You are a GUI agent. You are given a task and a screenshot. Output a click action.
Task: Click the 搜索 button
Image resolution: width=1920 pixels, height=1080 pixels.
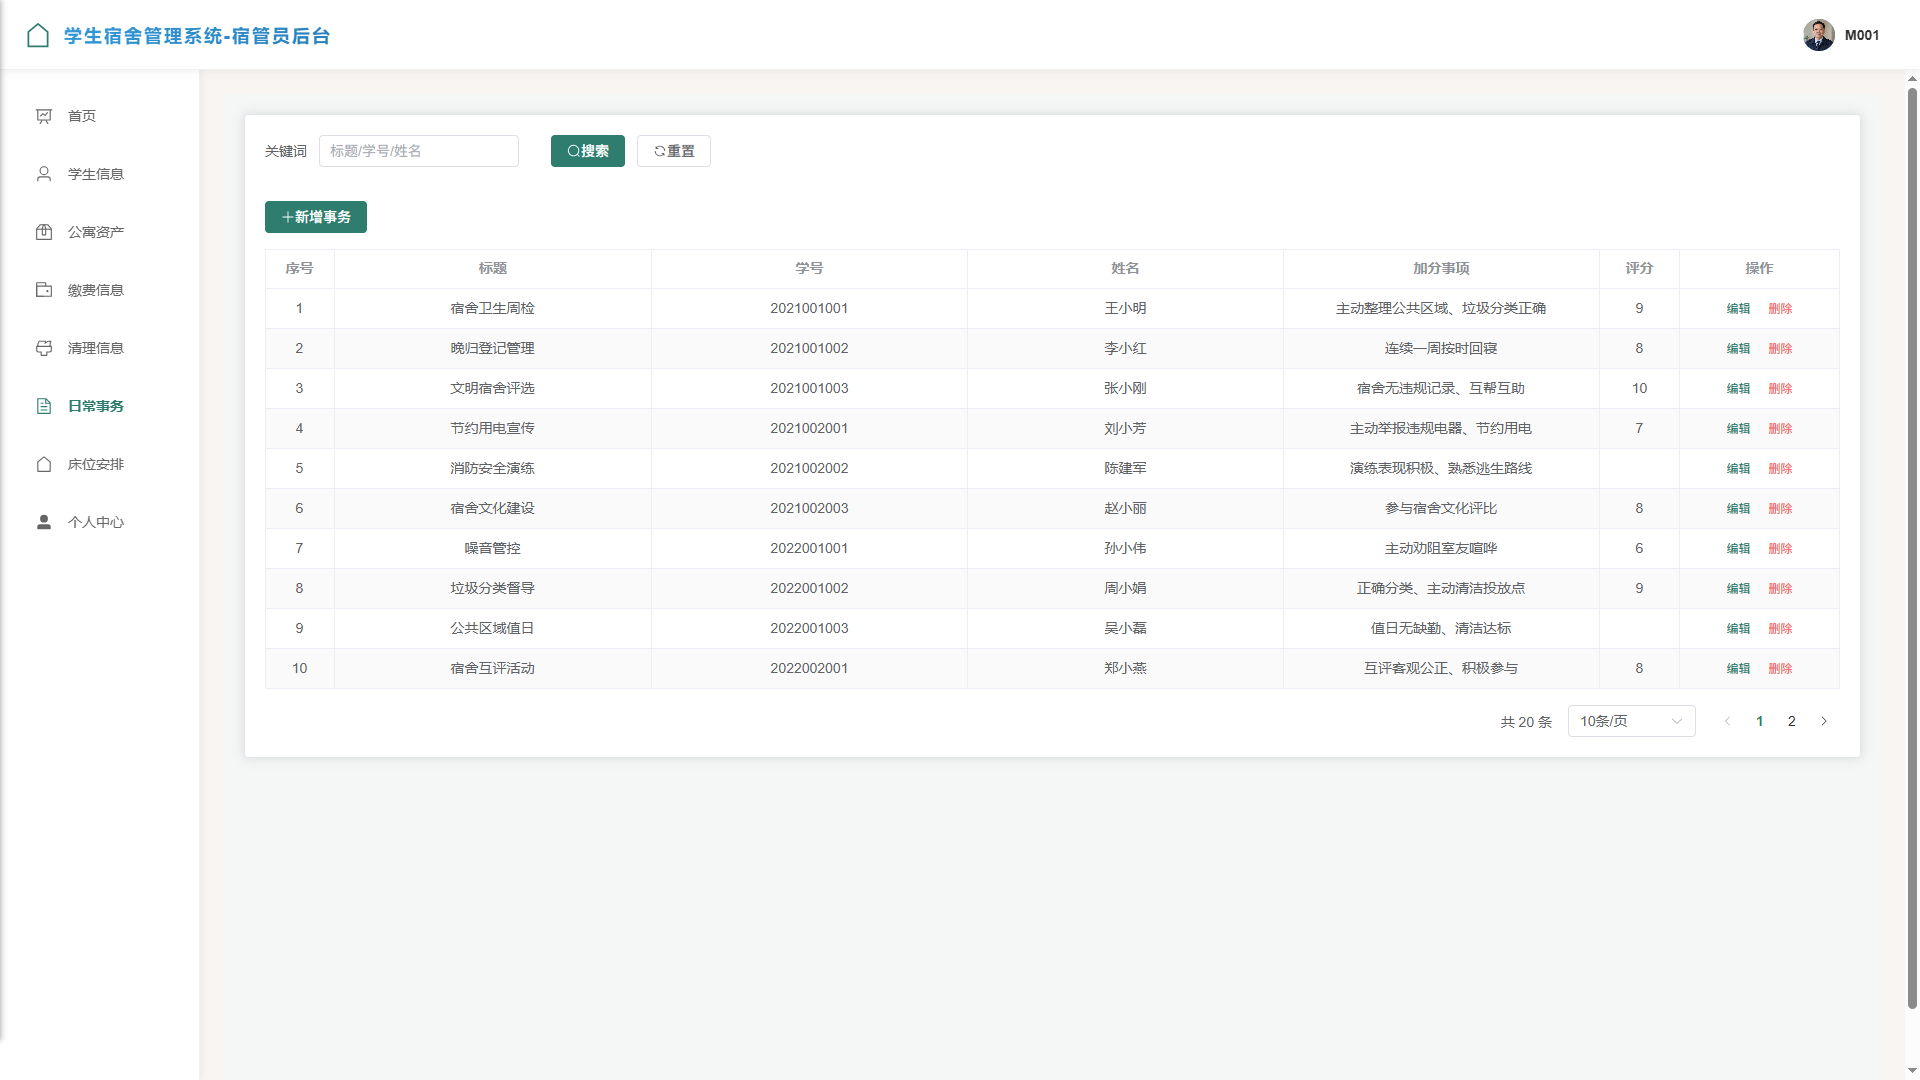tap(588, 151)
